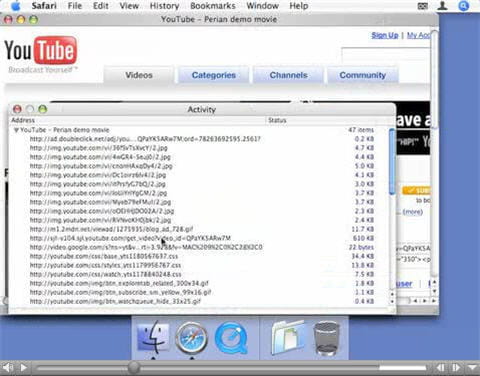Open the Safari menu
This screenshot has height=376, width=480.
pos(44,6)
